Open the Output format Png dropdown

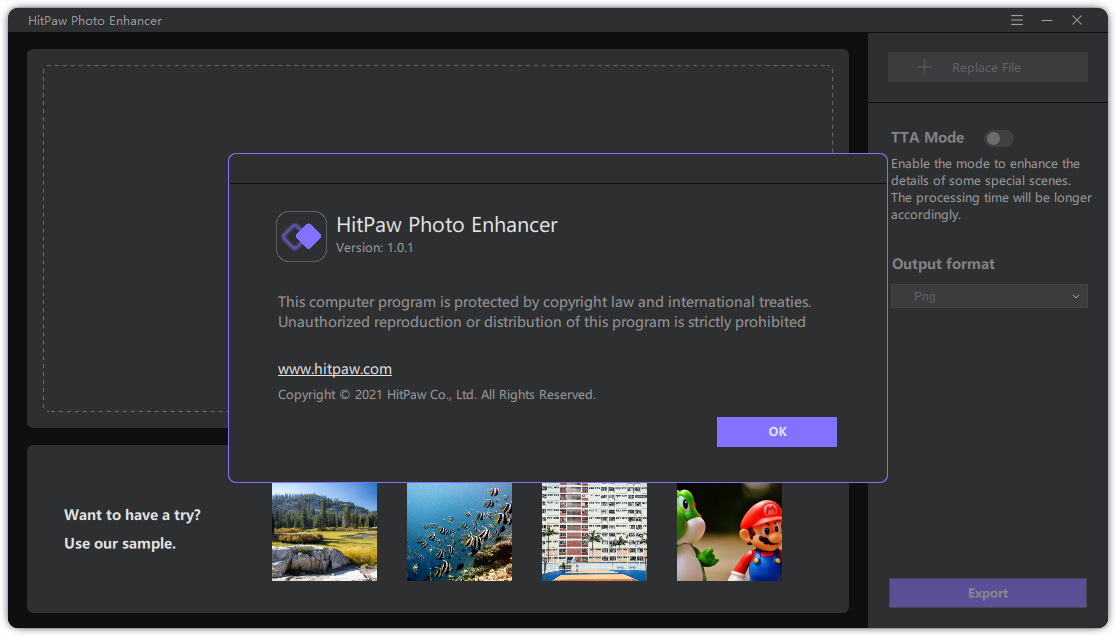coord(988,296)
